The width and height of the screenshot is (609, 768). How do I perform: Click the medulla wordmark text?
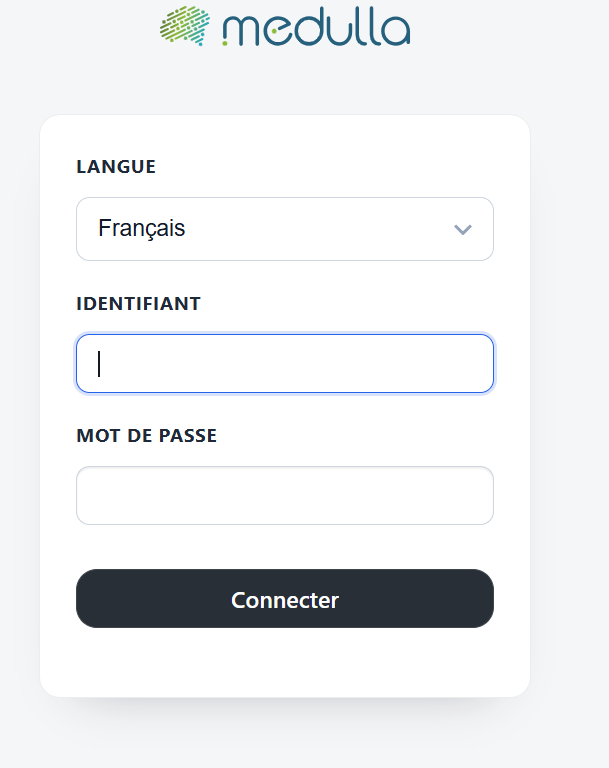pos(316,28)
